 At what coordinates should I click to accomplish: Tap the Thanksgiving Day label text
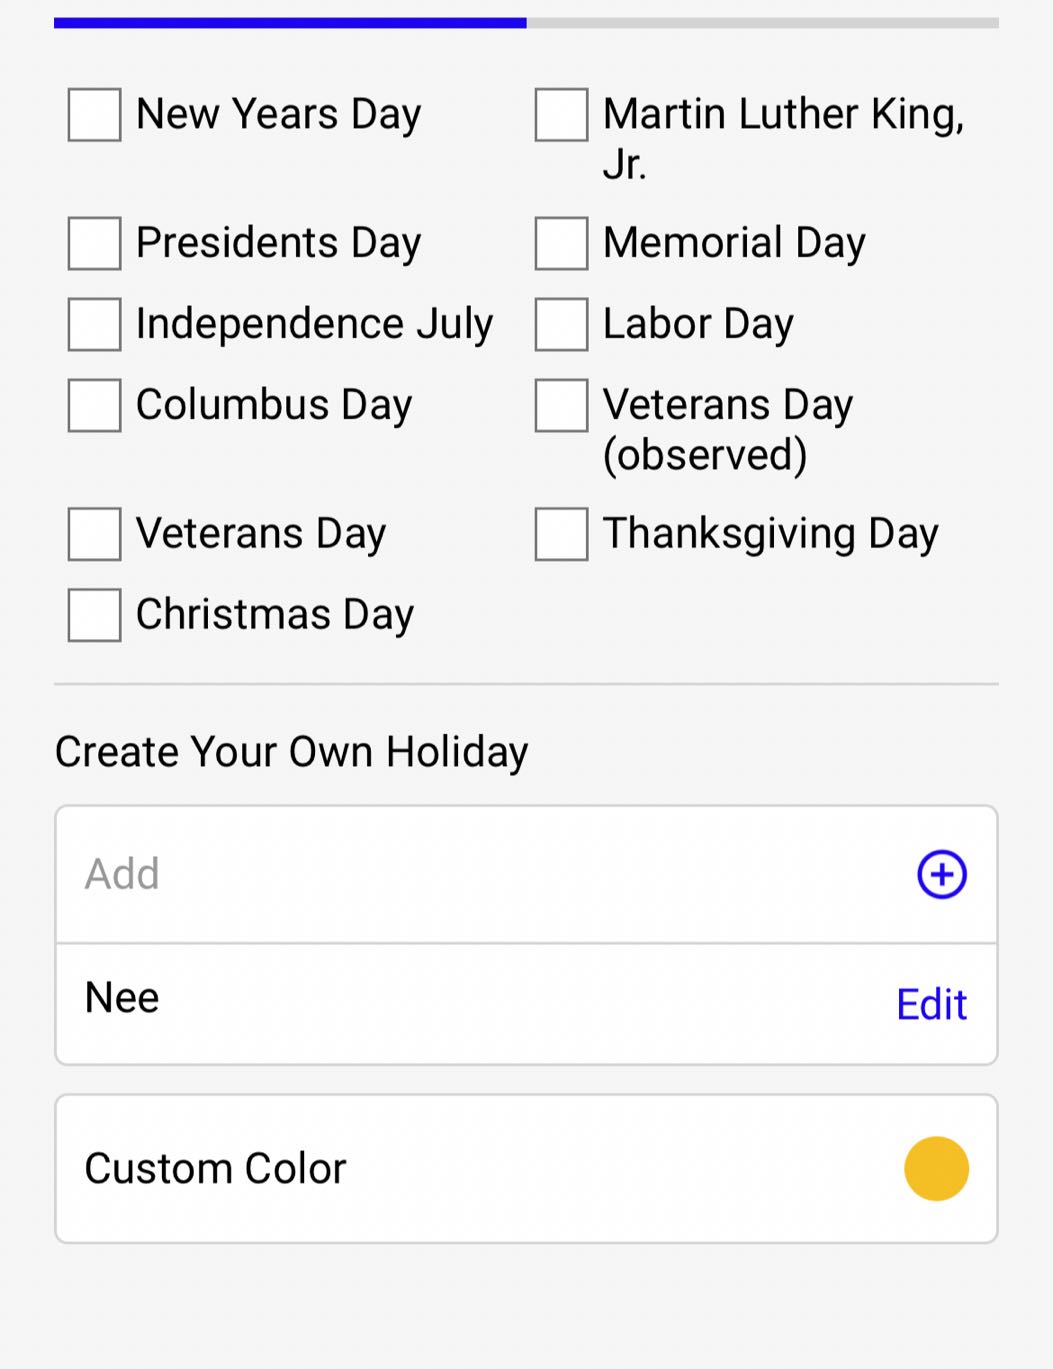pyautogui.click(x=770, y=534)
